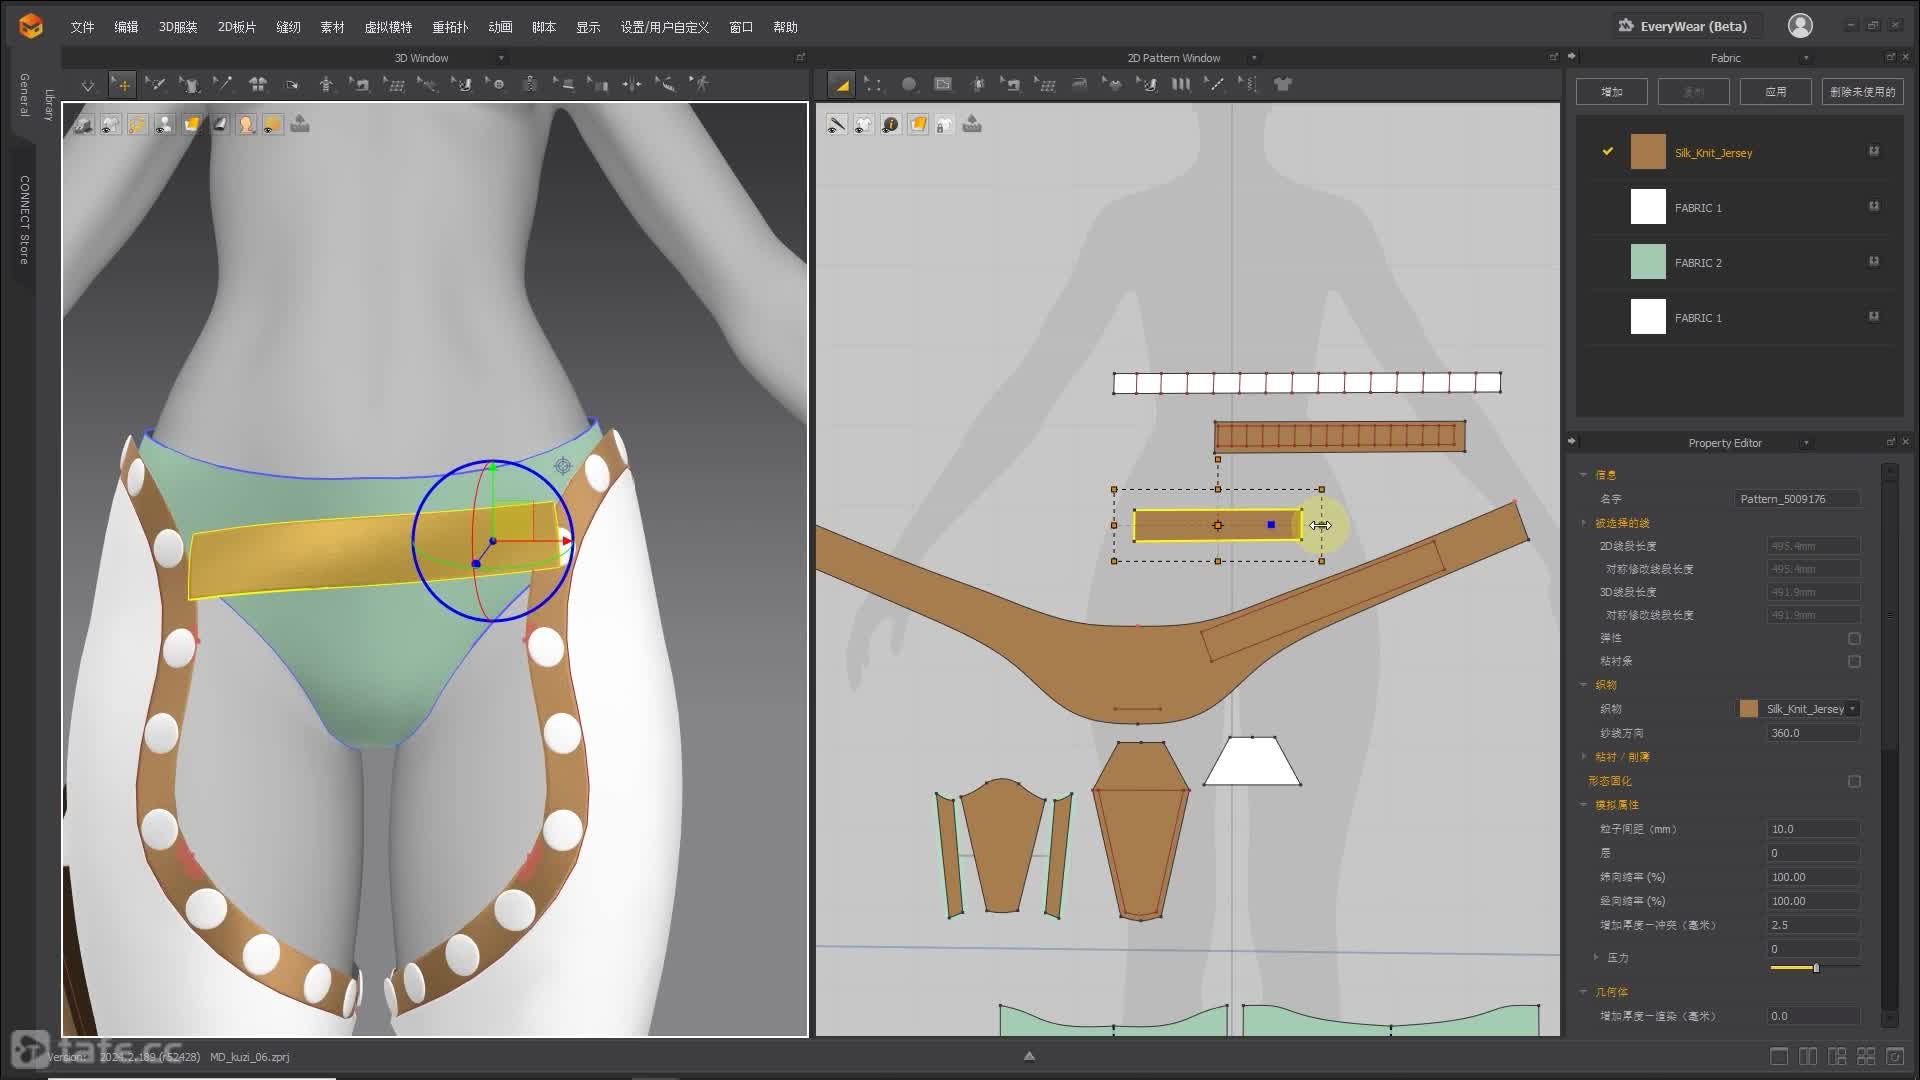1920x1080 pixels.
Task: Click the Silk_Knit_Jersey brown color swatch in fabric list
Action: [1647, 152]
